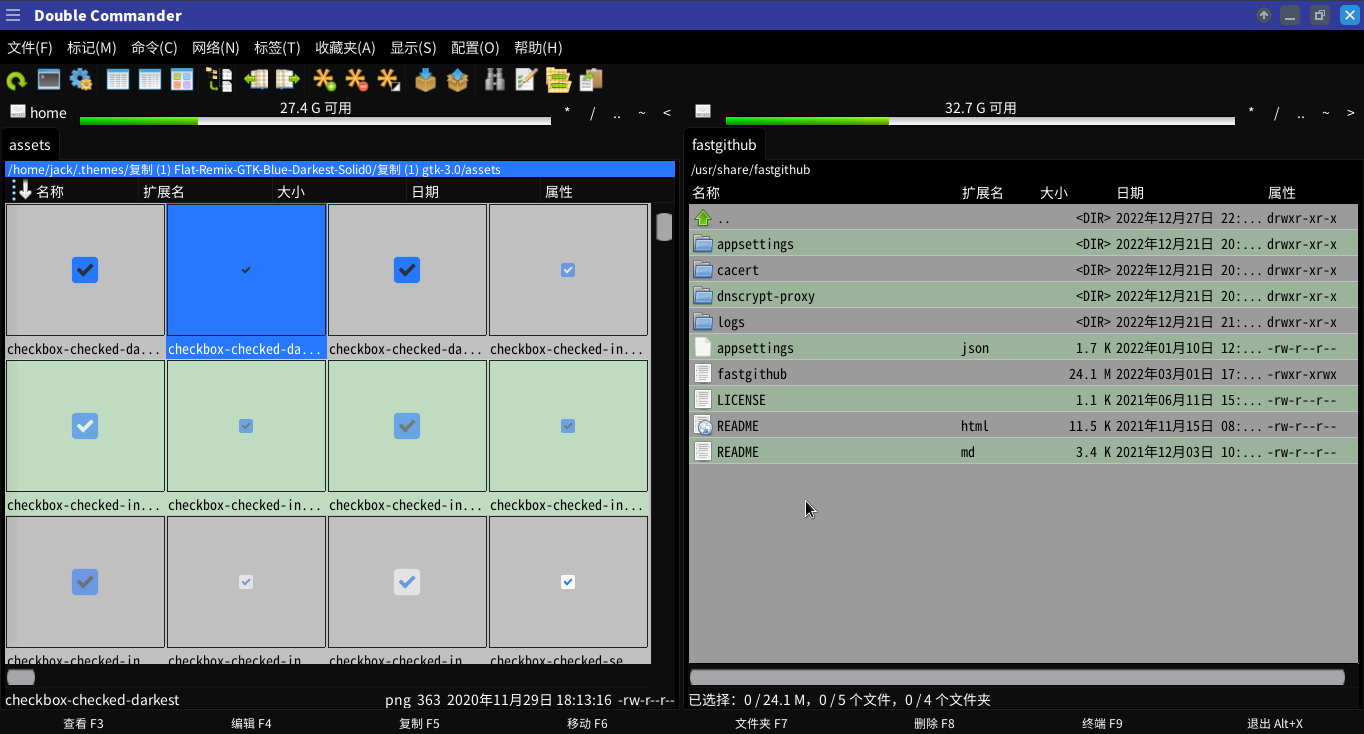Go forward to next directory
The width and height of the screenshot is (1364, 734).
point(287,79)
